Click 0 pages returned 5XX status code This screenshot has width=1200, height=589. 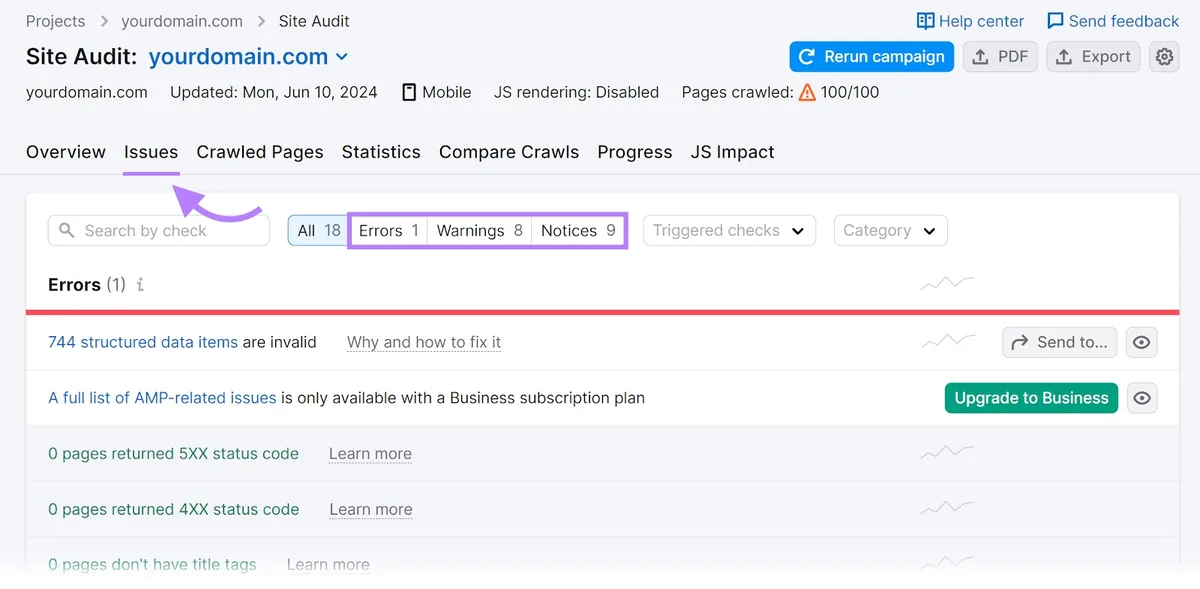coord(173,454)
